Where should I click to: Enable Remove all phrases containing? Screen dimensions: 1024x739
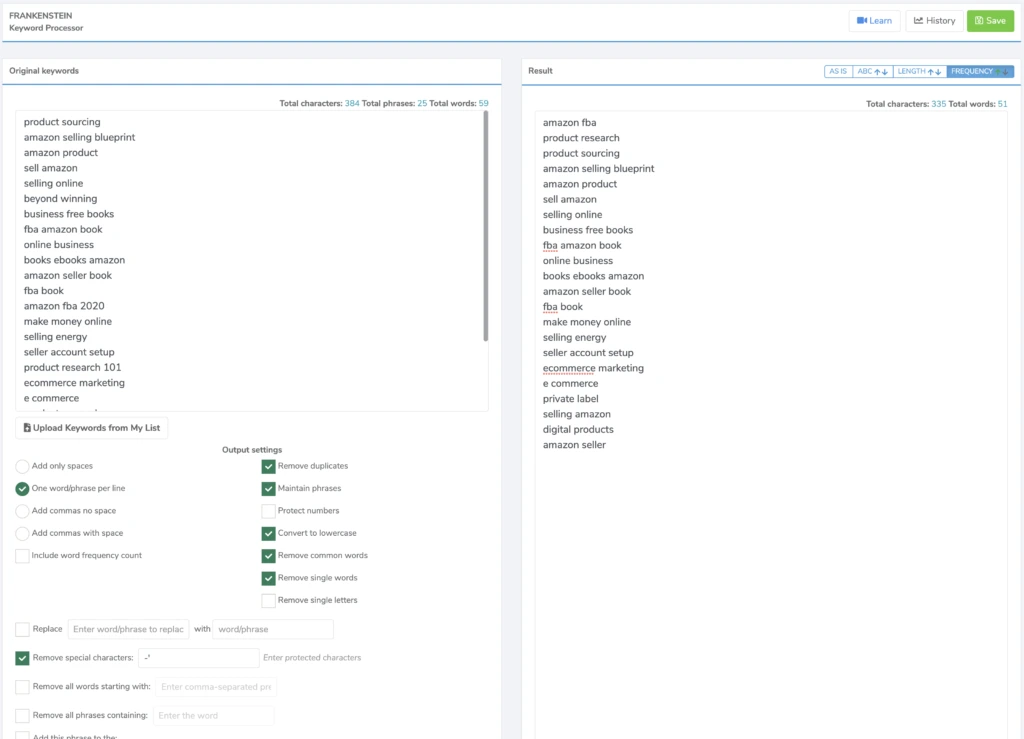[22, 715]
